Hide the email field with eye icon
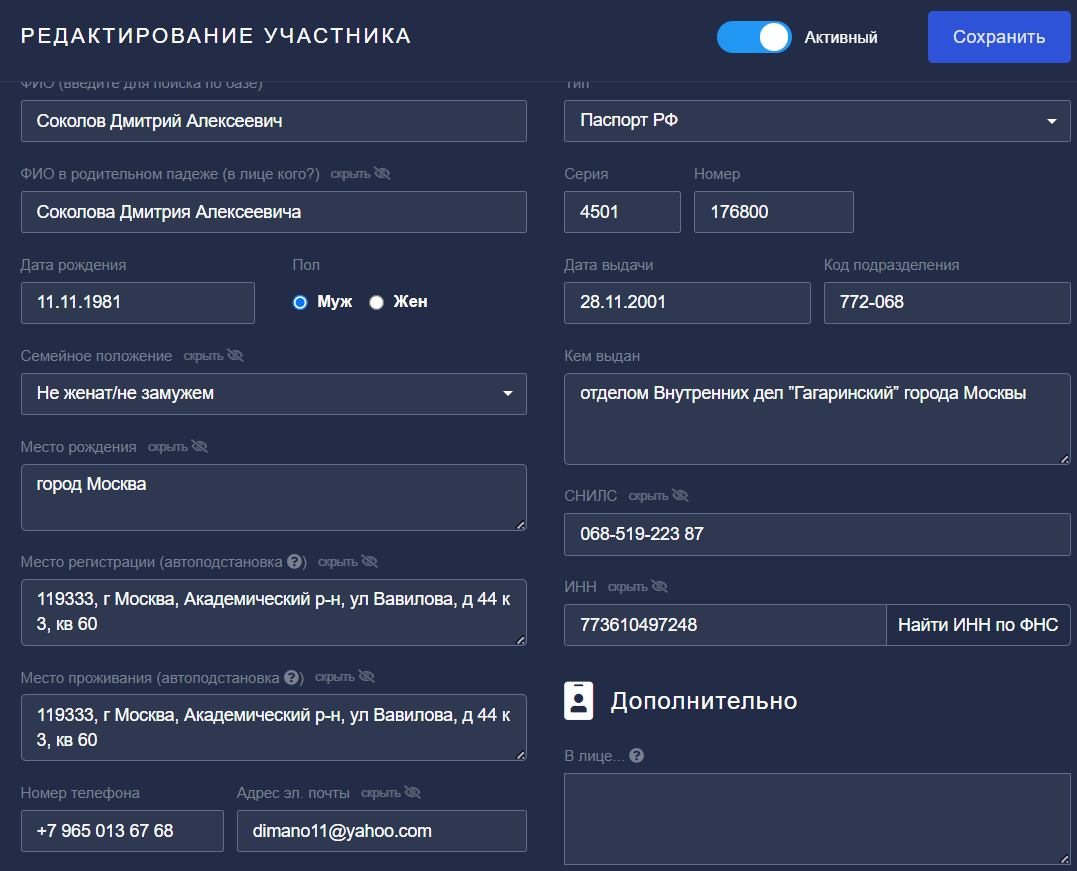 pos(412,793)
